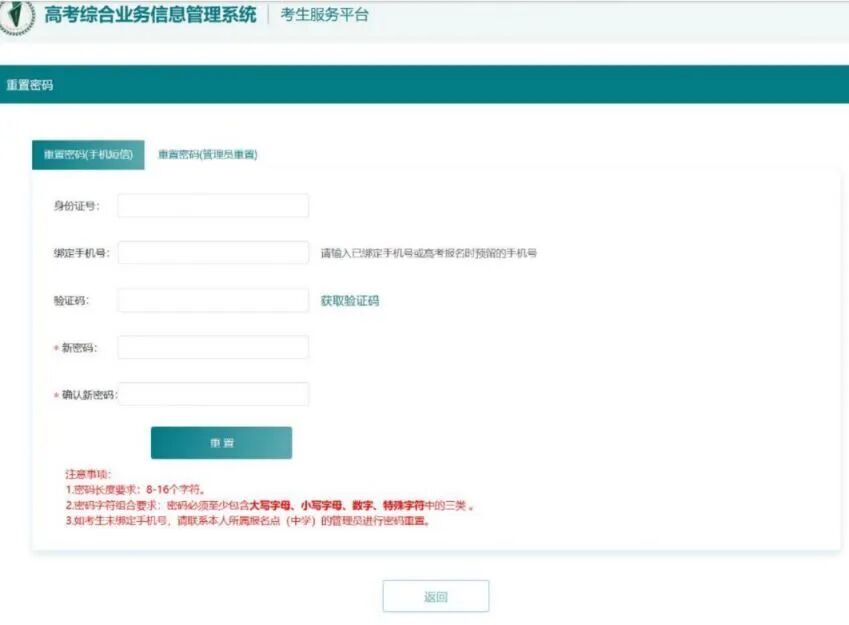Image resolution: width=849 pixels, height=625 pixels.
Task: Click the 返回 button at page bottom
Action: pyautogui.click(x=435, y=595)
